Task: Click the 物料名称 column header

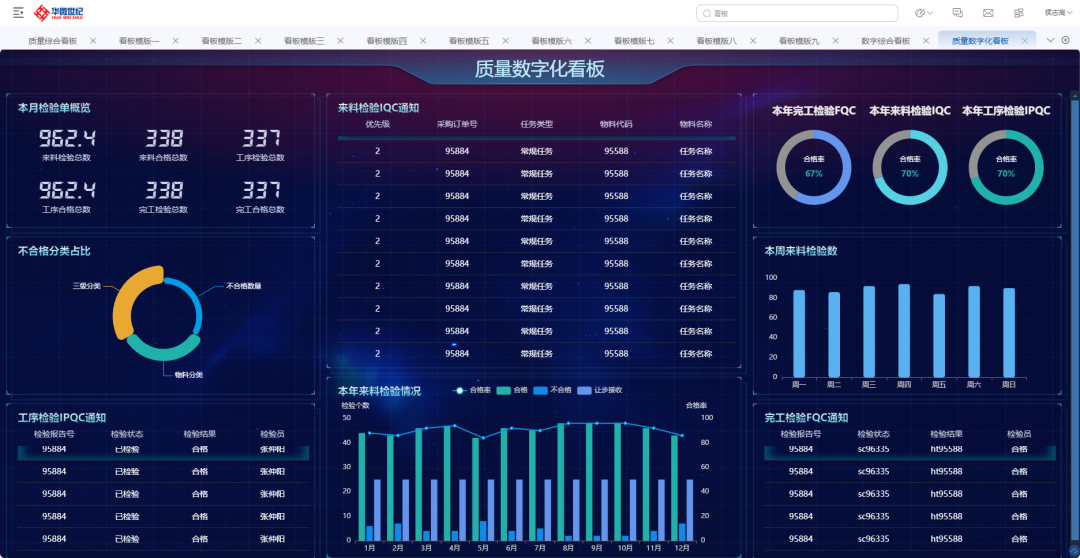Action: coord(696,125)
